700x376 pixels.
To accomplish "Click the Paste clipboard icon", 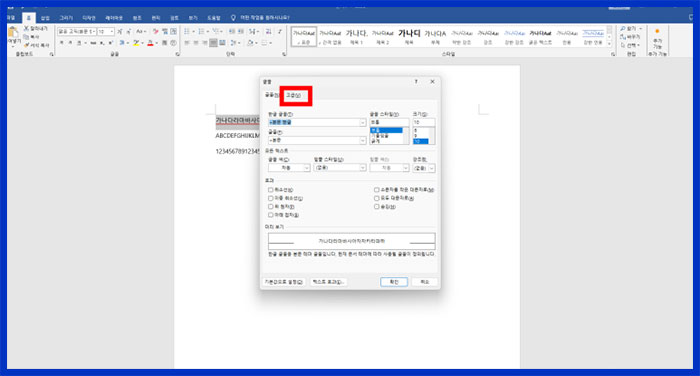I will (13, 32).
